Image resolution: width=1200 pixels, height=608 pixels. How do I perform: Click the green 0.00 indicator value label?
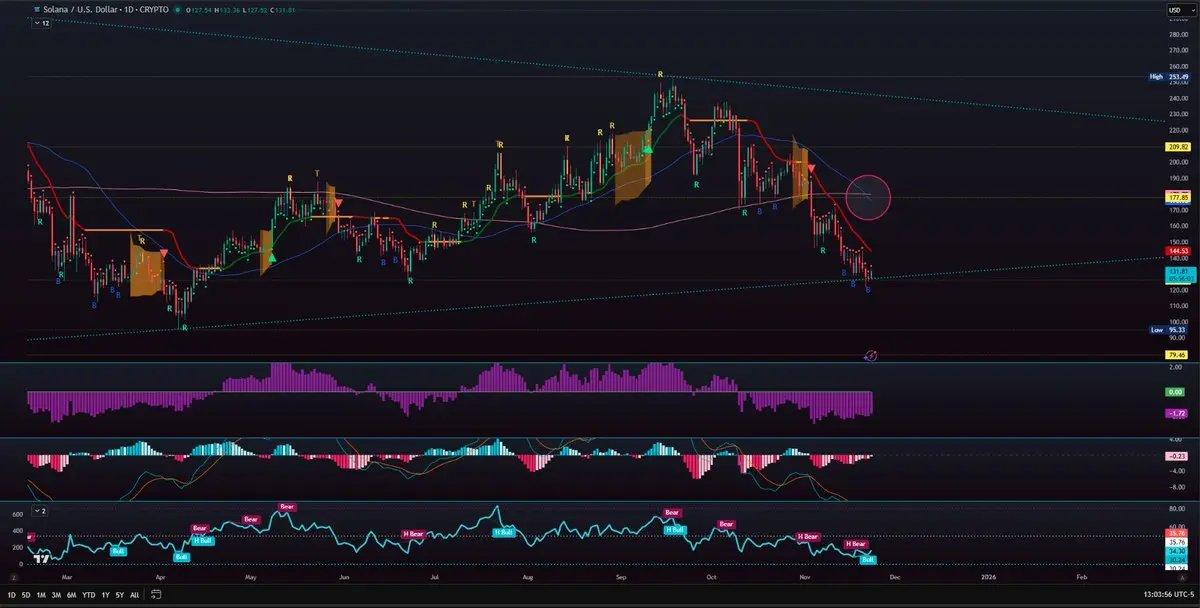[x=1177, y=391]
